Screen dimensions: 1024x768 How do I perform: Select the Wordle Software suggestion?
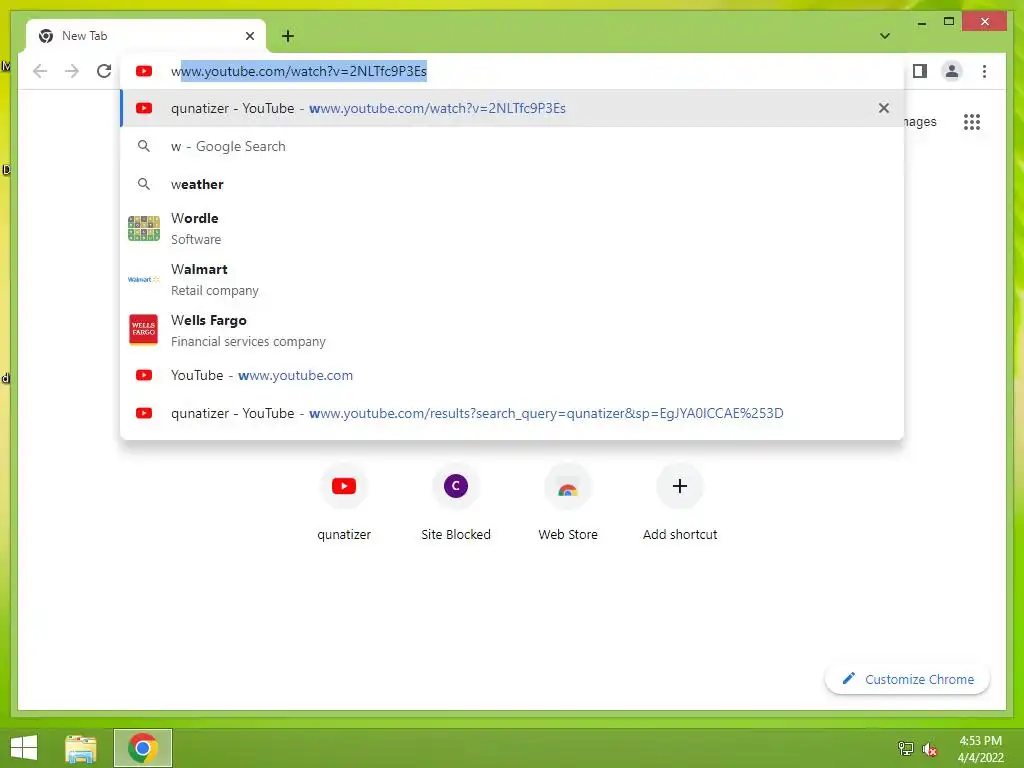click(x=512, y=229)
